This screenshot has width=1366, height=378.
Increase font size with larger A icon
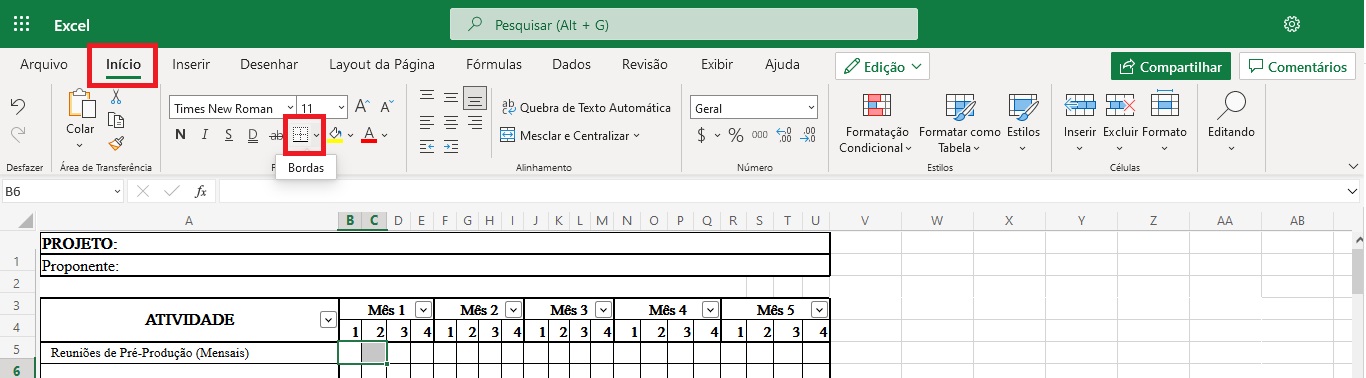pos(362,107)
